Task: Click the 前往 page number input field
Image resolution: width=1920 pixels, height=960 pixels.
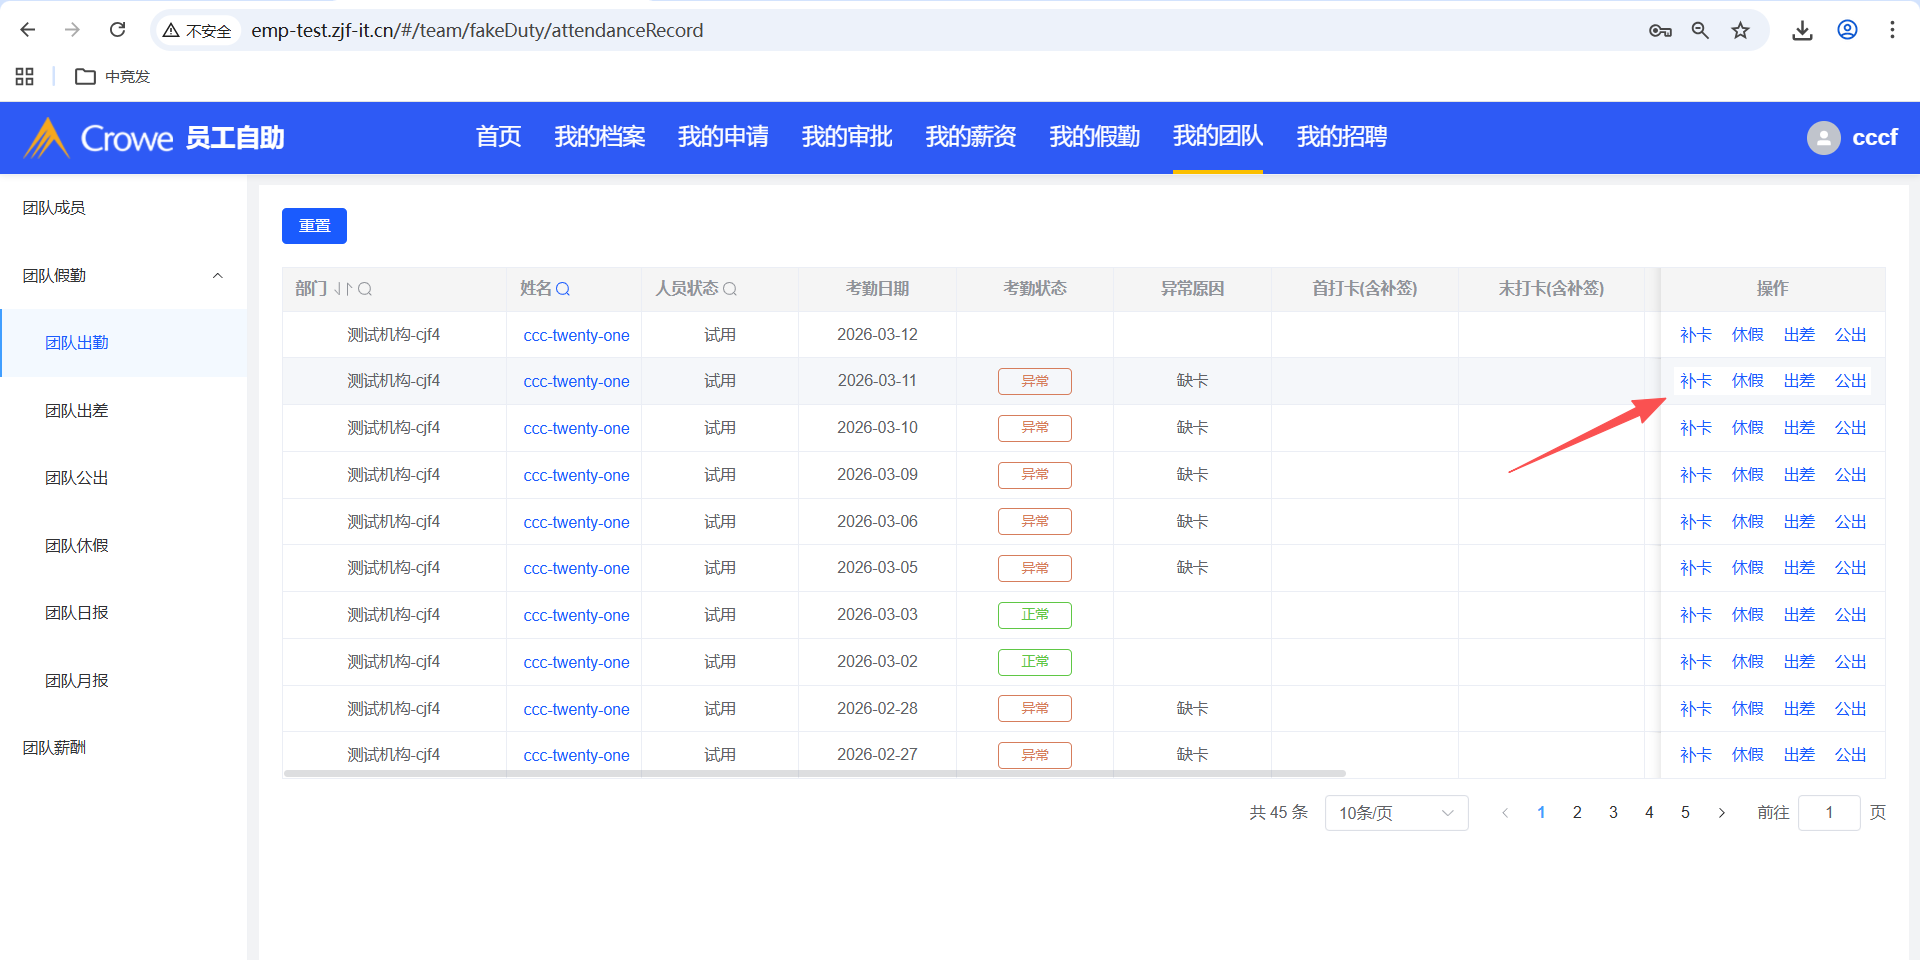Action: (x=1828, y=813)
